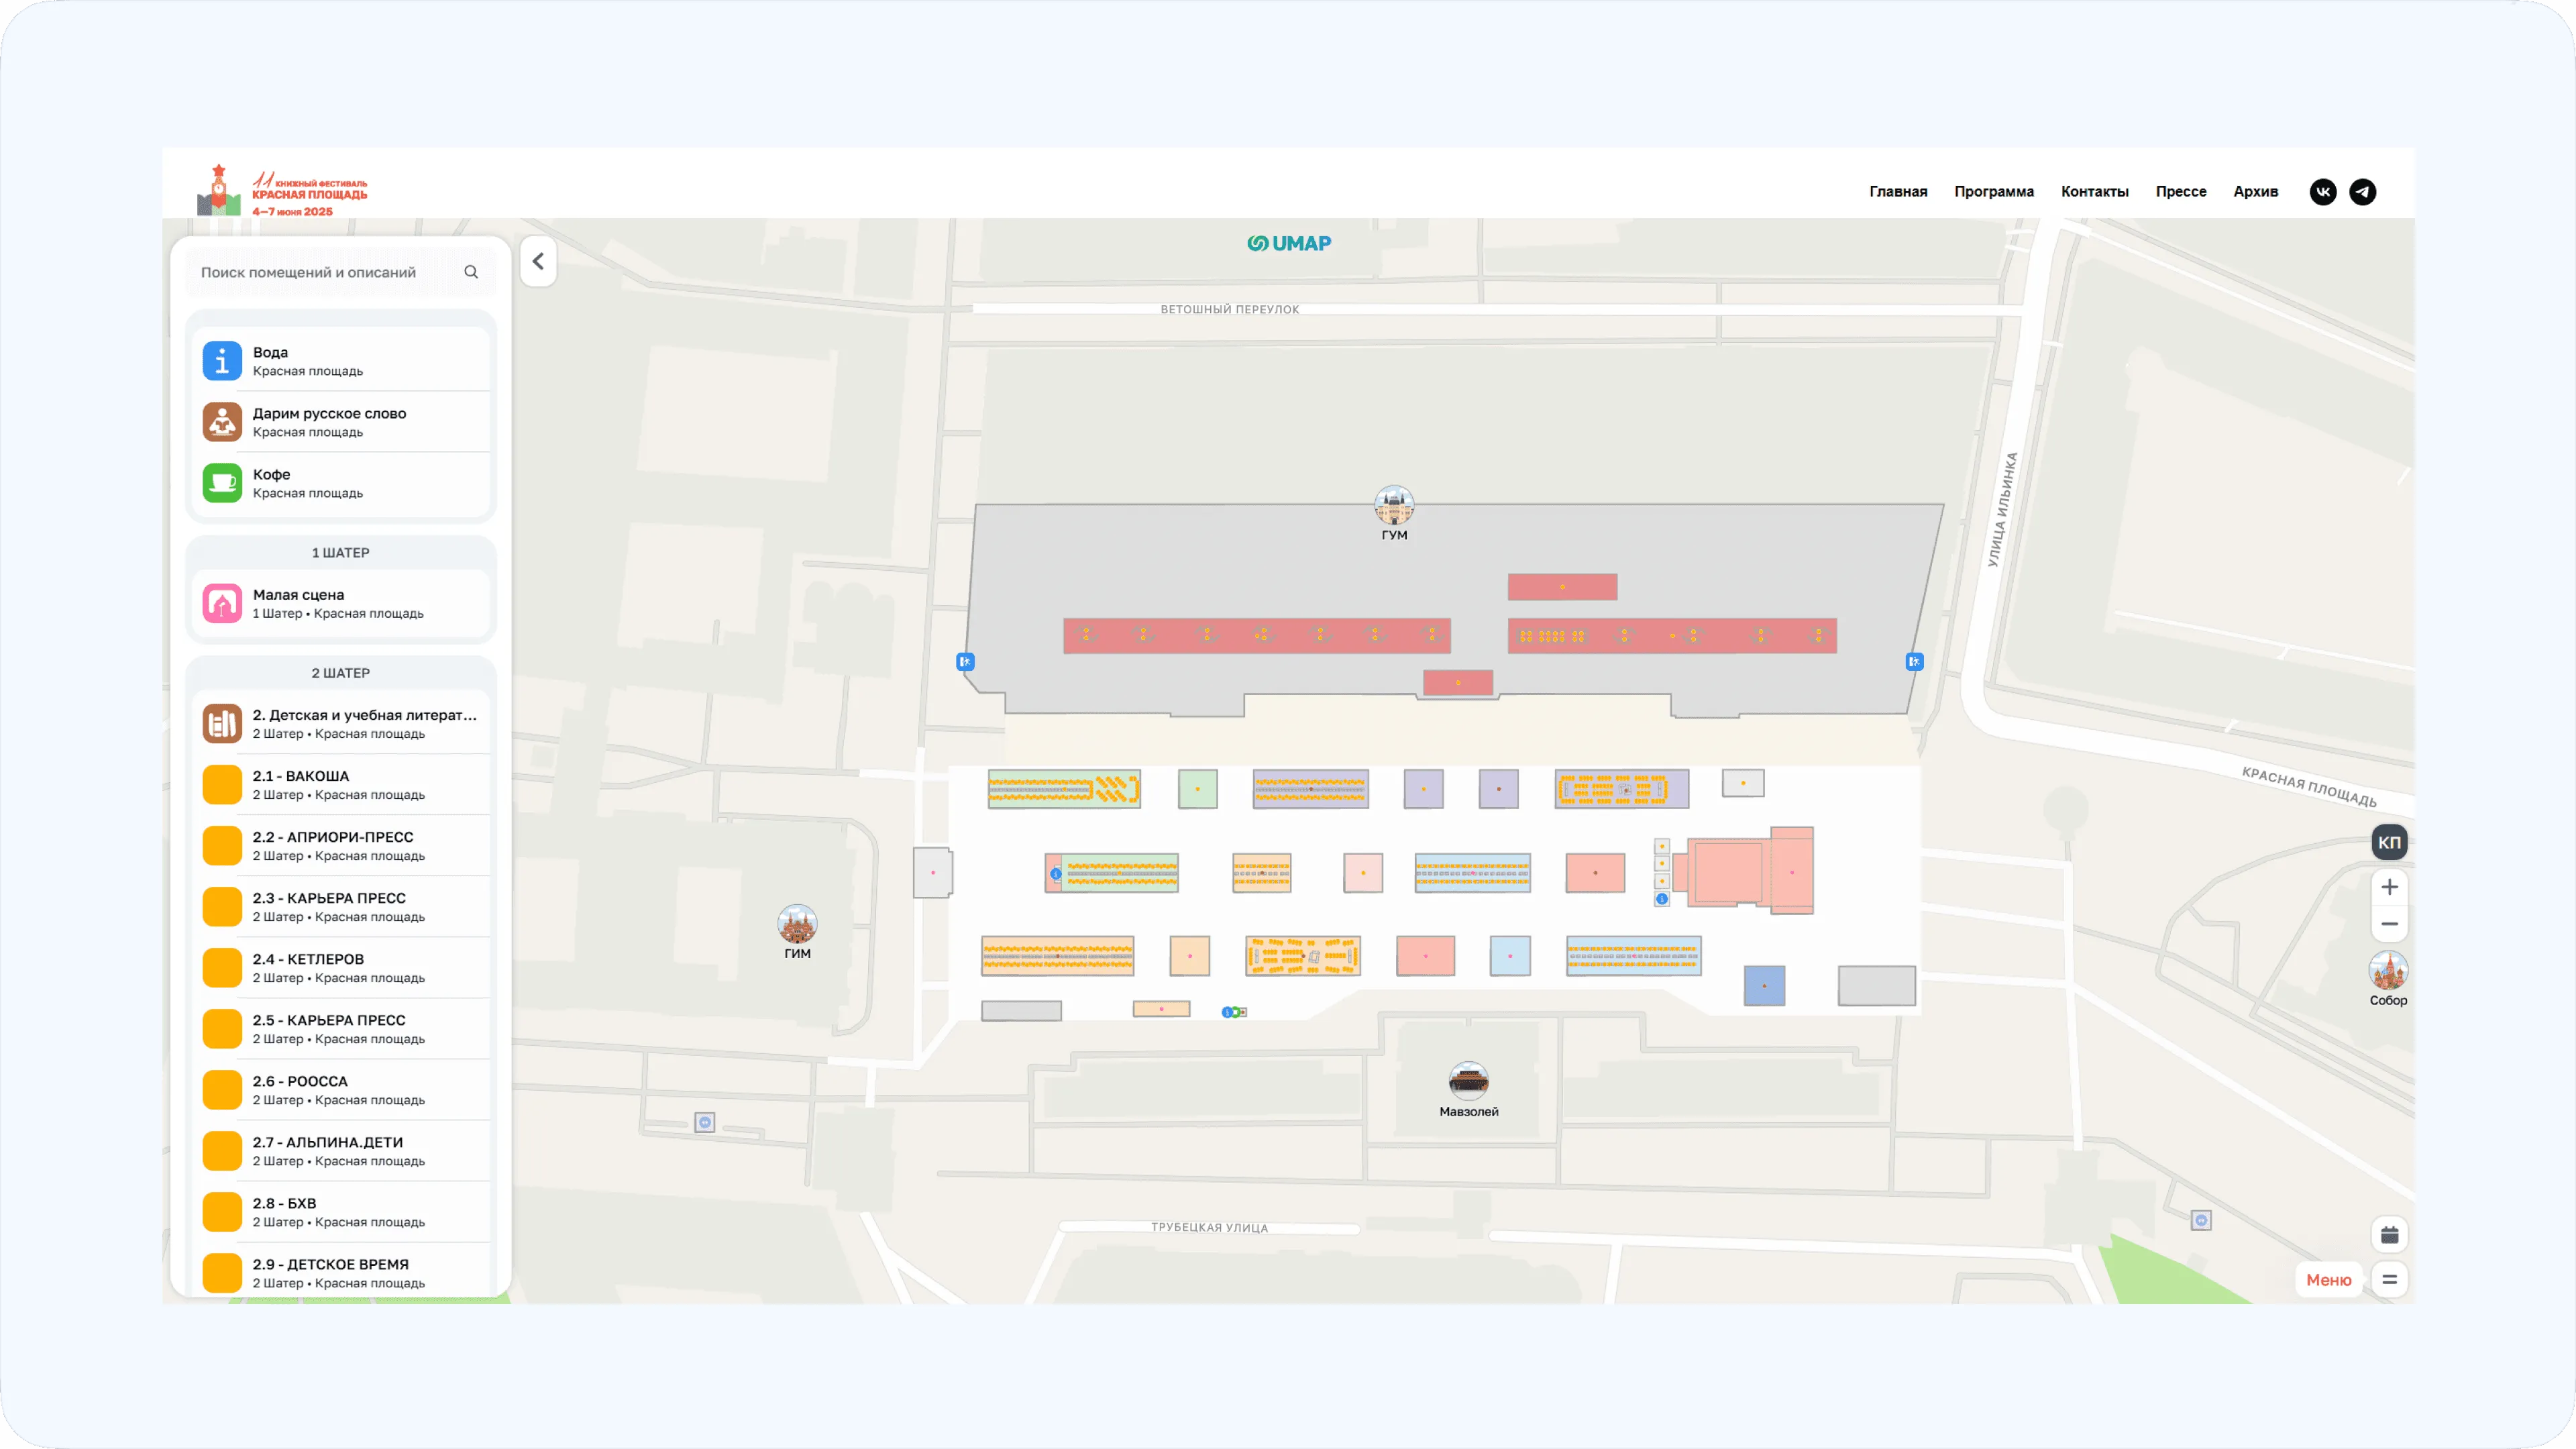Viewport: 2576px width, 1449px height.
Task: Open the Telegram social link icon
Action: click(2363, 192)
